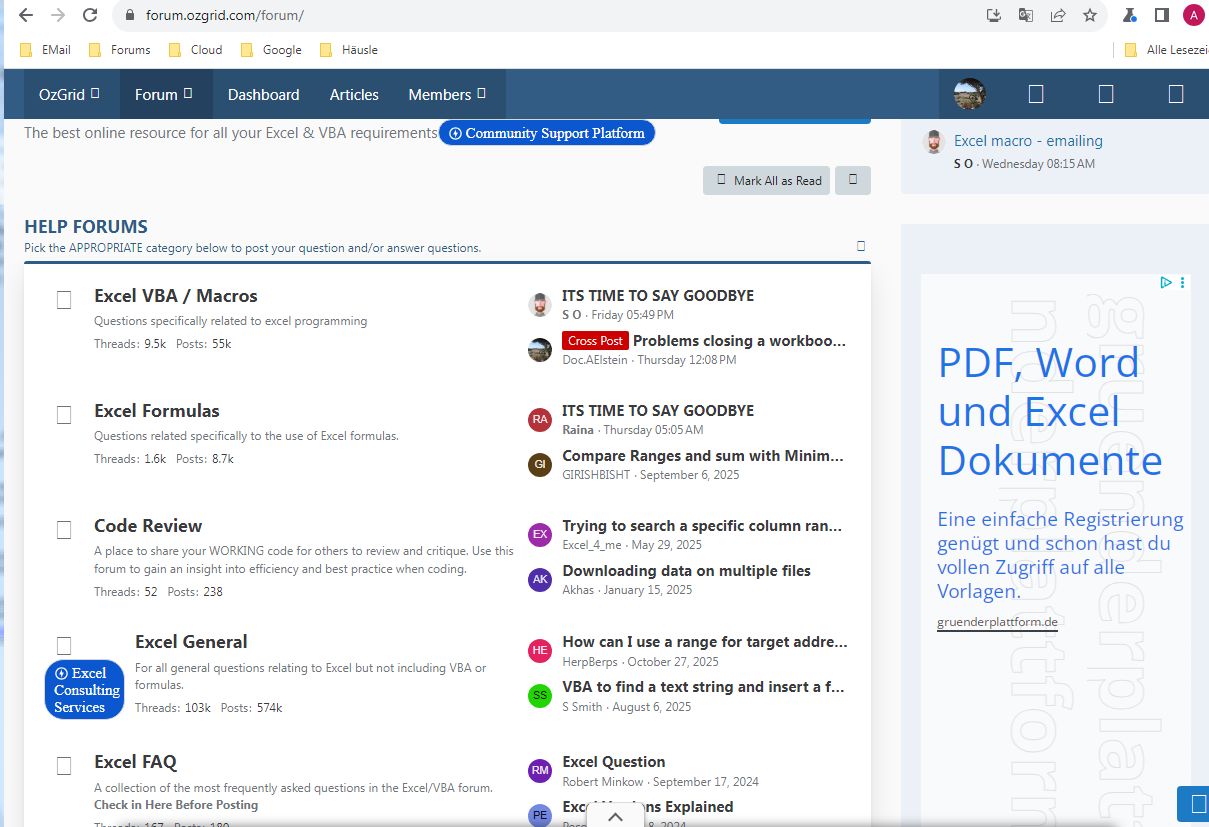Open Raina's RA avatar
Image resolution: width=1209 pixels, height=827 pixels.
540,420
